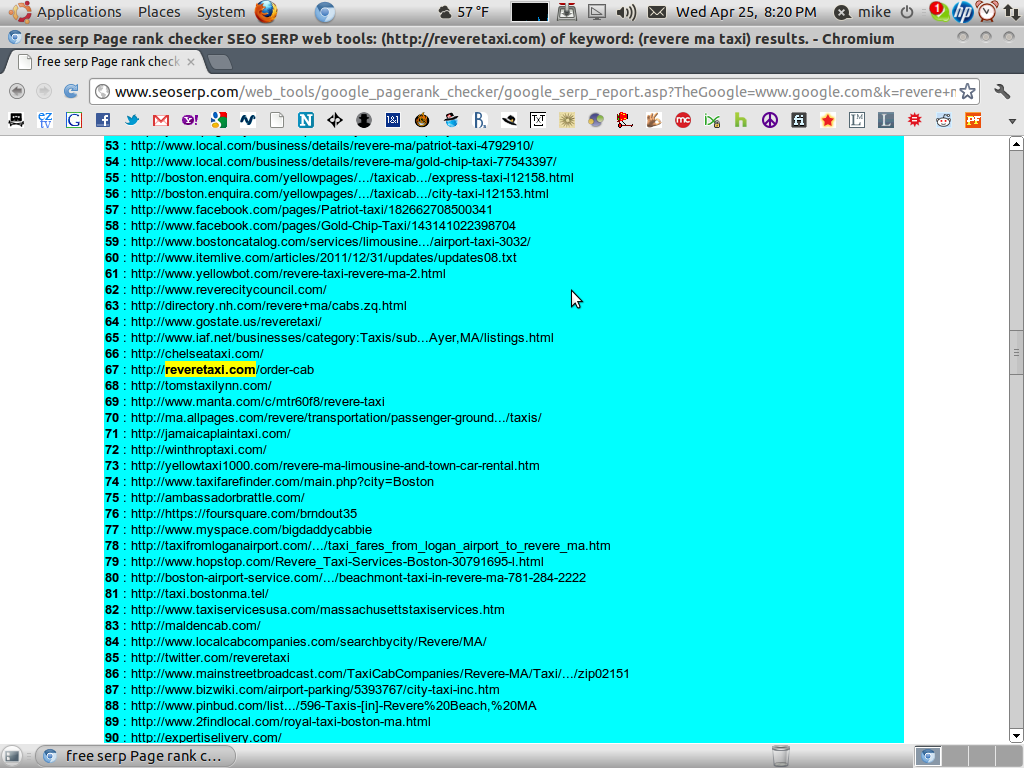This screenshot has height=768, width=1024.
Task: Click the date and time clock
Action: tap(746, 12)
